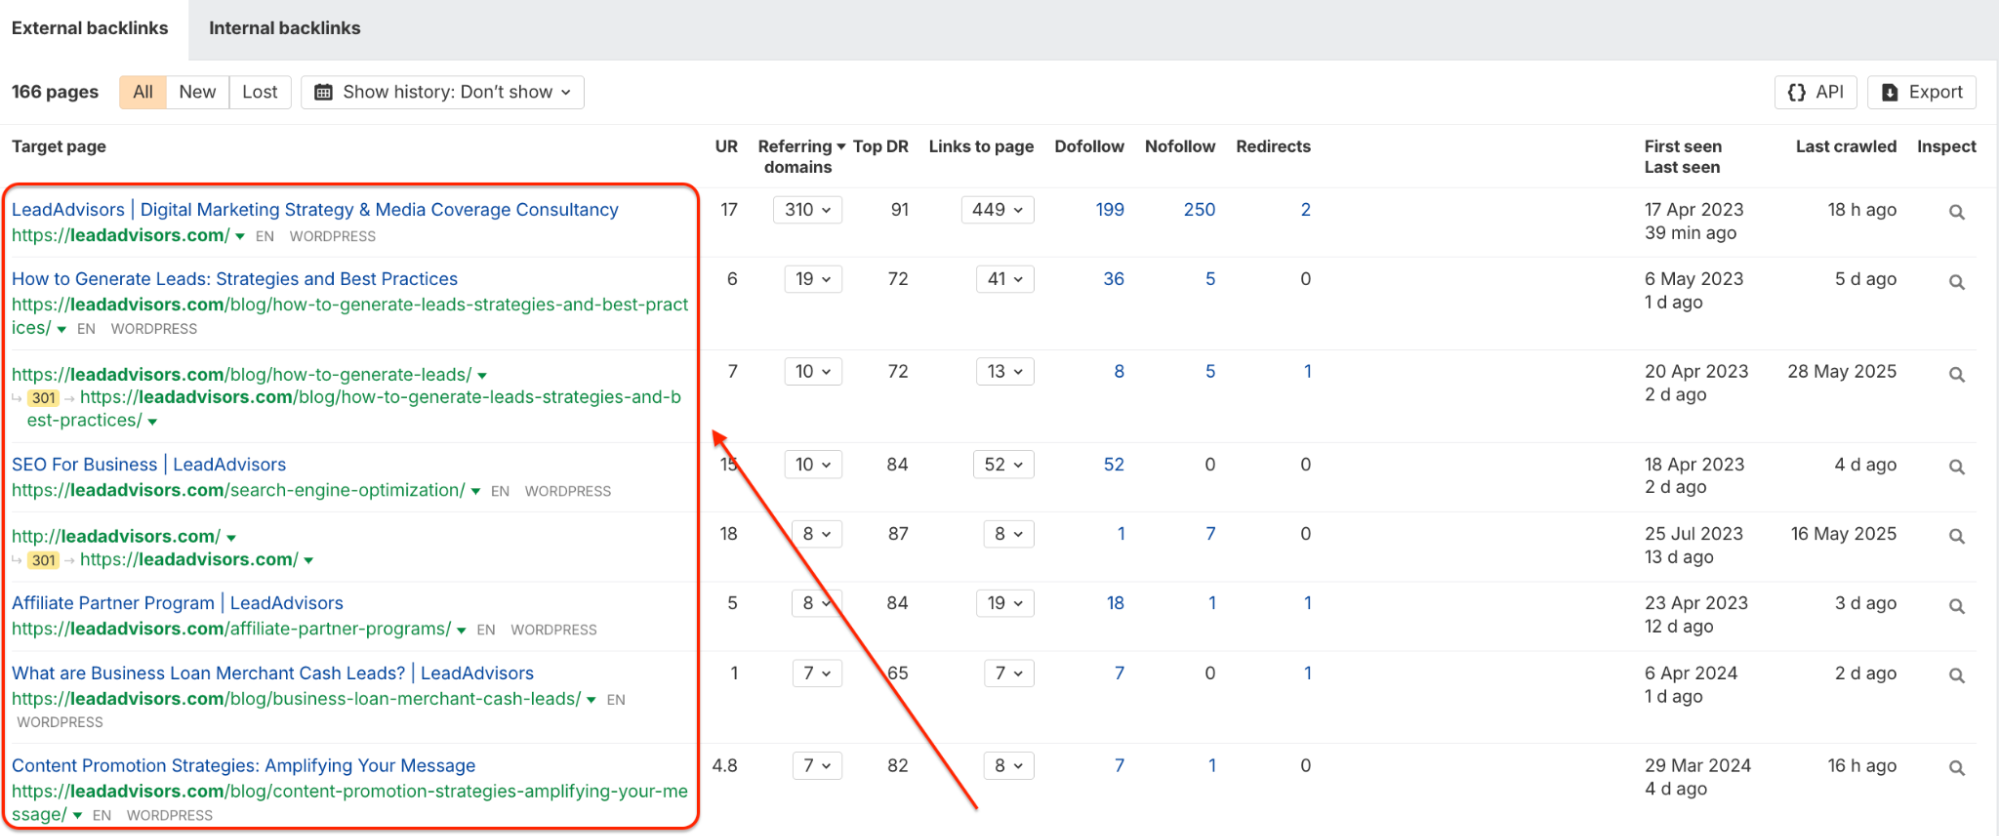Image resolution: width=1999 pixels, height=836 pixels.
Task: Open the Show history dropdown
Action: 443,92
